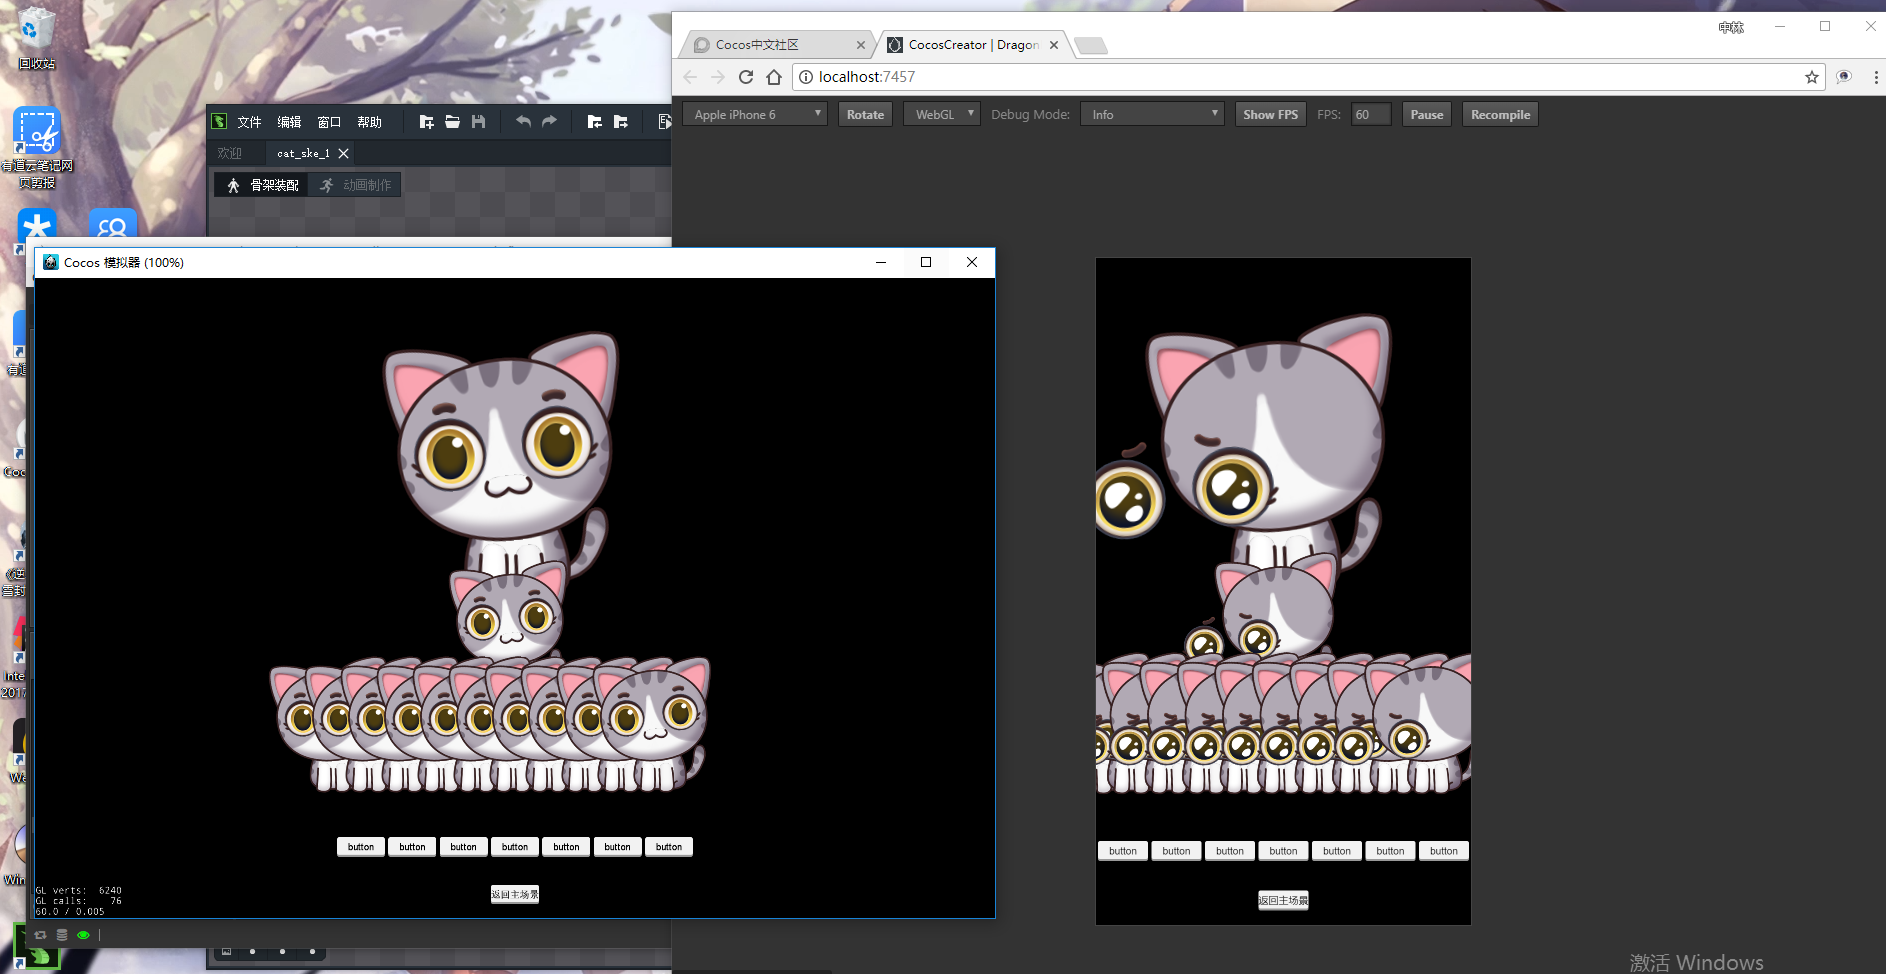Click the database stack icon below the simulator
The height and width of the screenshot is (974, 1886).
click(62, 935)
